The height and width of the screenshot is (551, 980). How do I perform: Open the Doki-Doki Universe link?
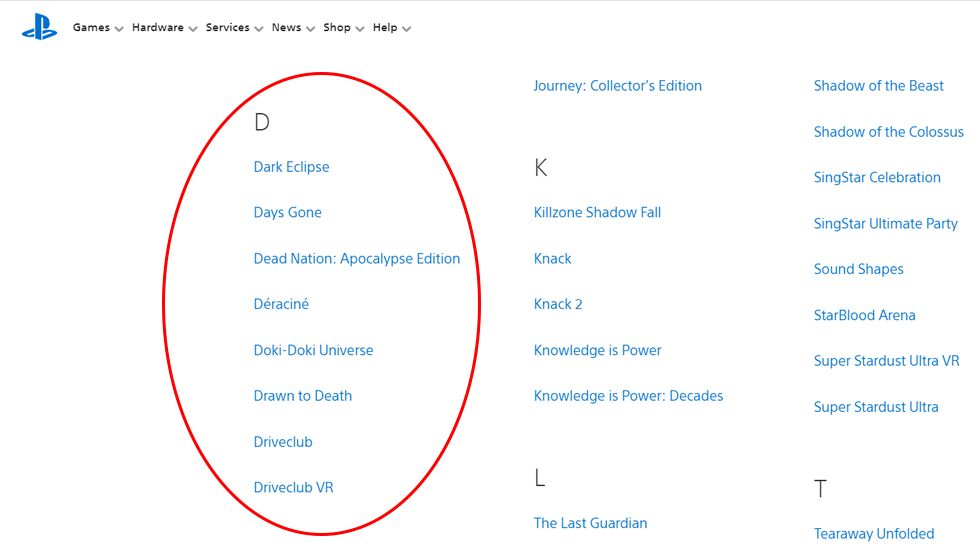point(313,350)
